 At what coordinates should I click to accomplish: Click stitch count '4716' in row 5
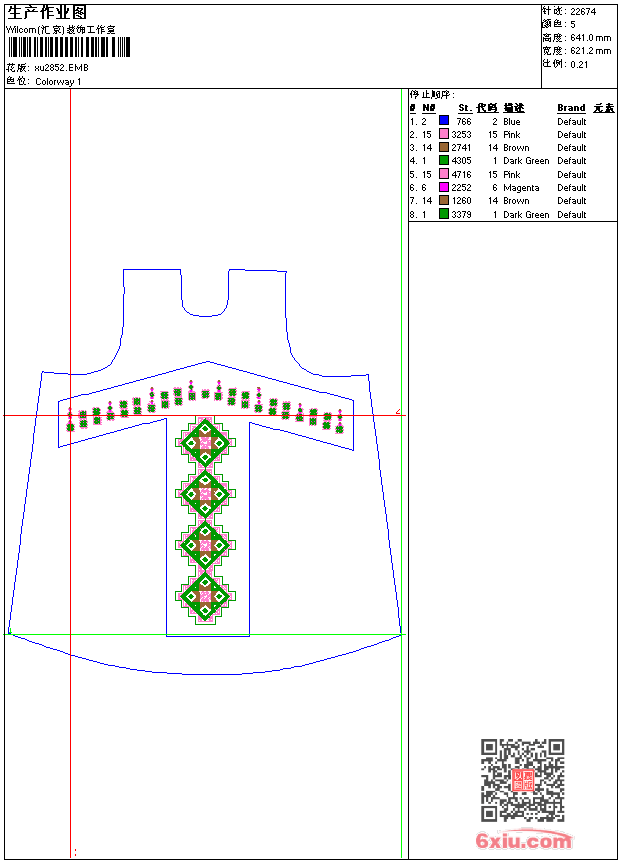tap(461, 174)
